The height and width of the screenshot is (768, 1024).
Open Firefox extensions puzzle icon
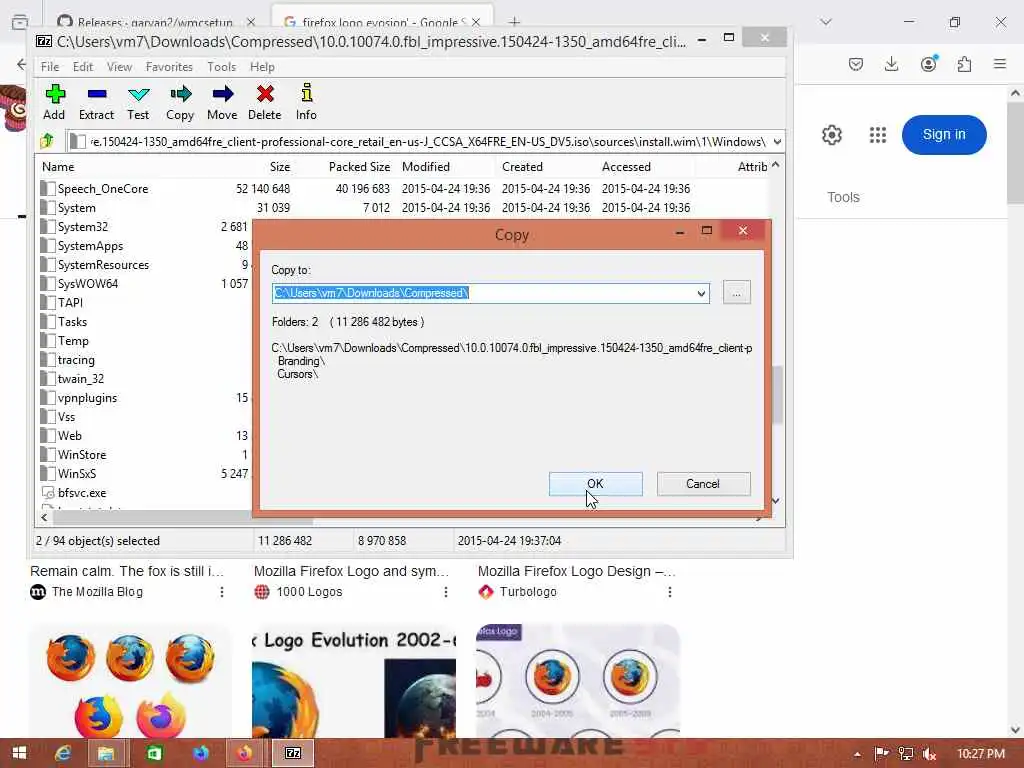tap(964, 64)
